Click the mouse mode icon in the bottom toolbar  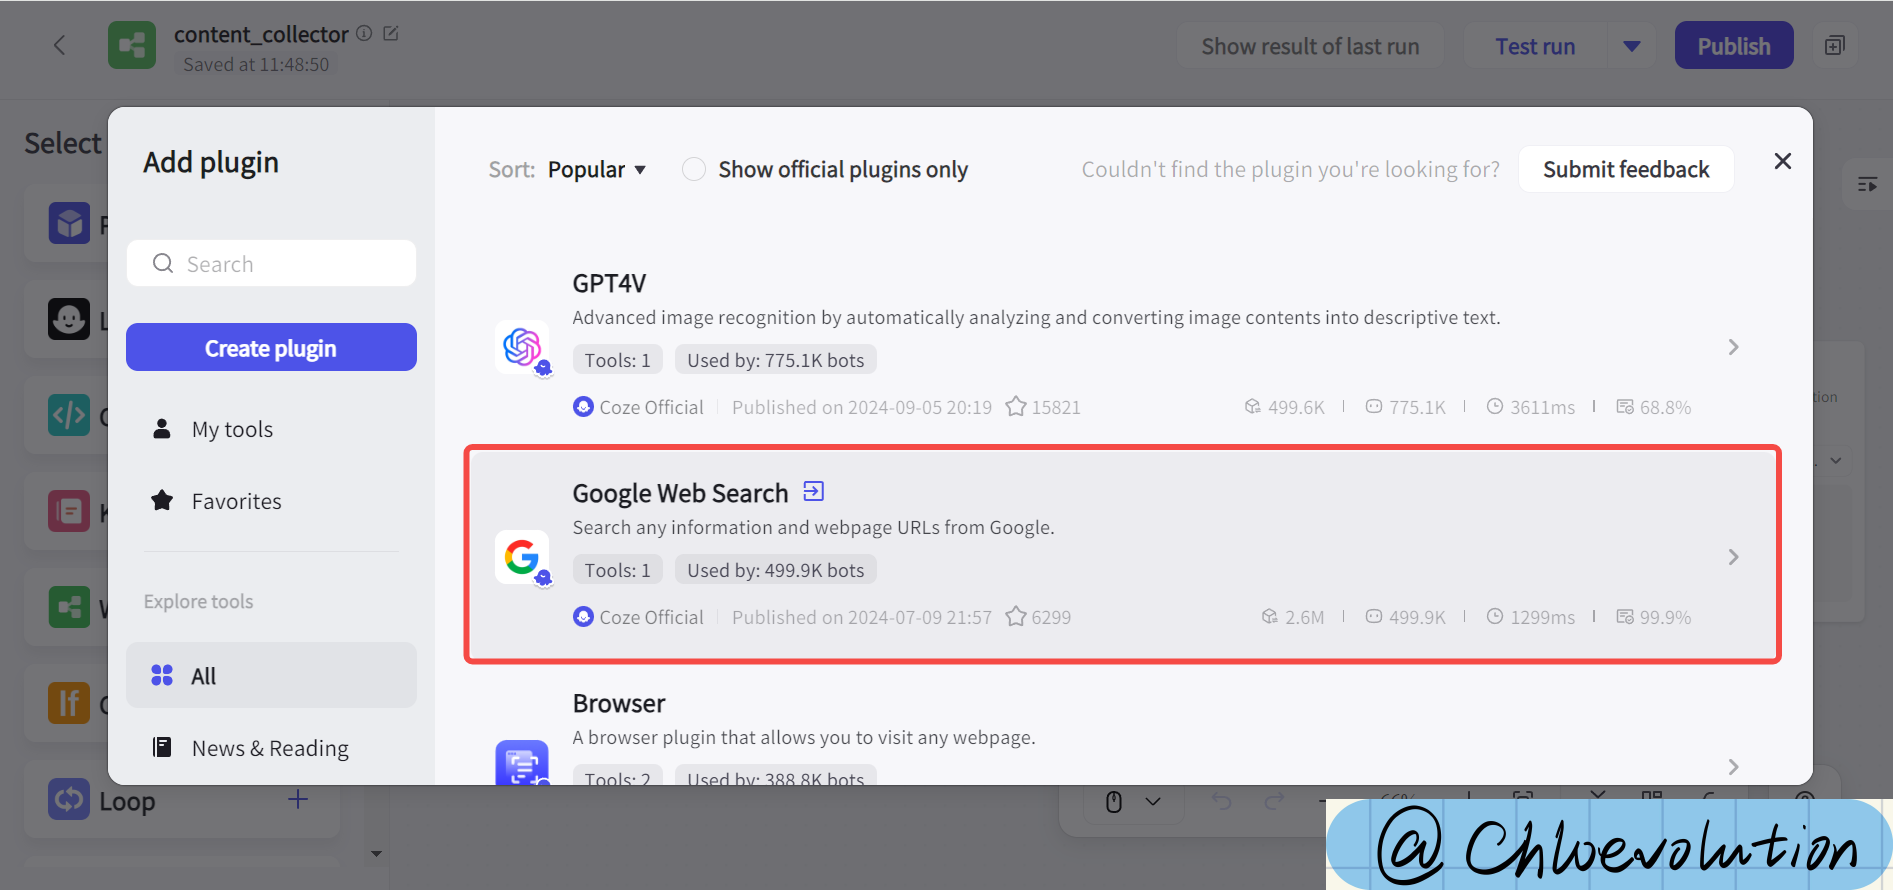click(1114, 802)
